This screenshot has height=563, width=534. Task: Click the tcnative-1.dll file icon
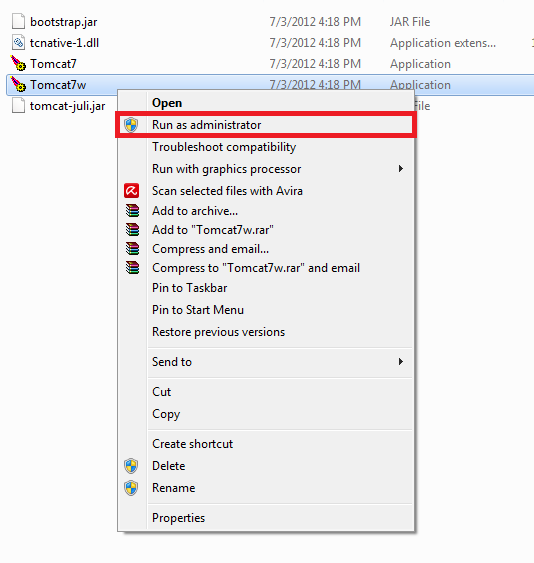[x=18, y=43]
